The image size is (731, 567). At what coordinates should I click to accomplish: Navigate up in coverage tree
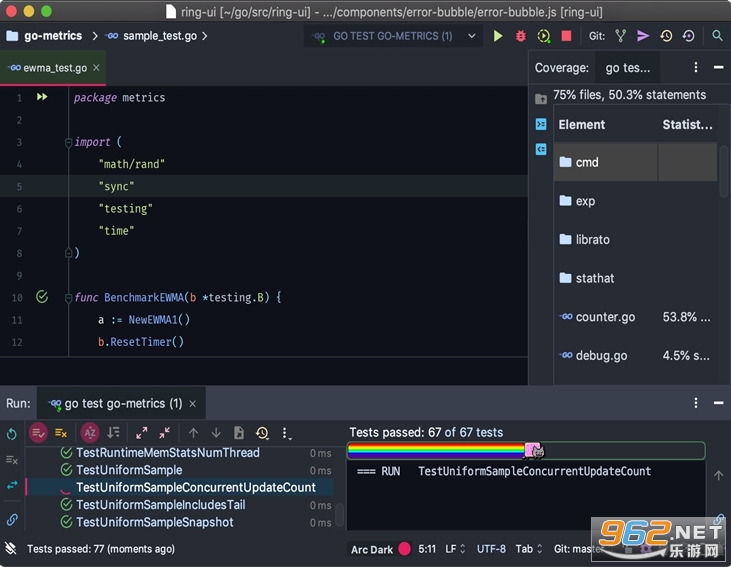[x=541, y=98]
